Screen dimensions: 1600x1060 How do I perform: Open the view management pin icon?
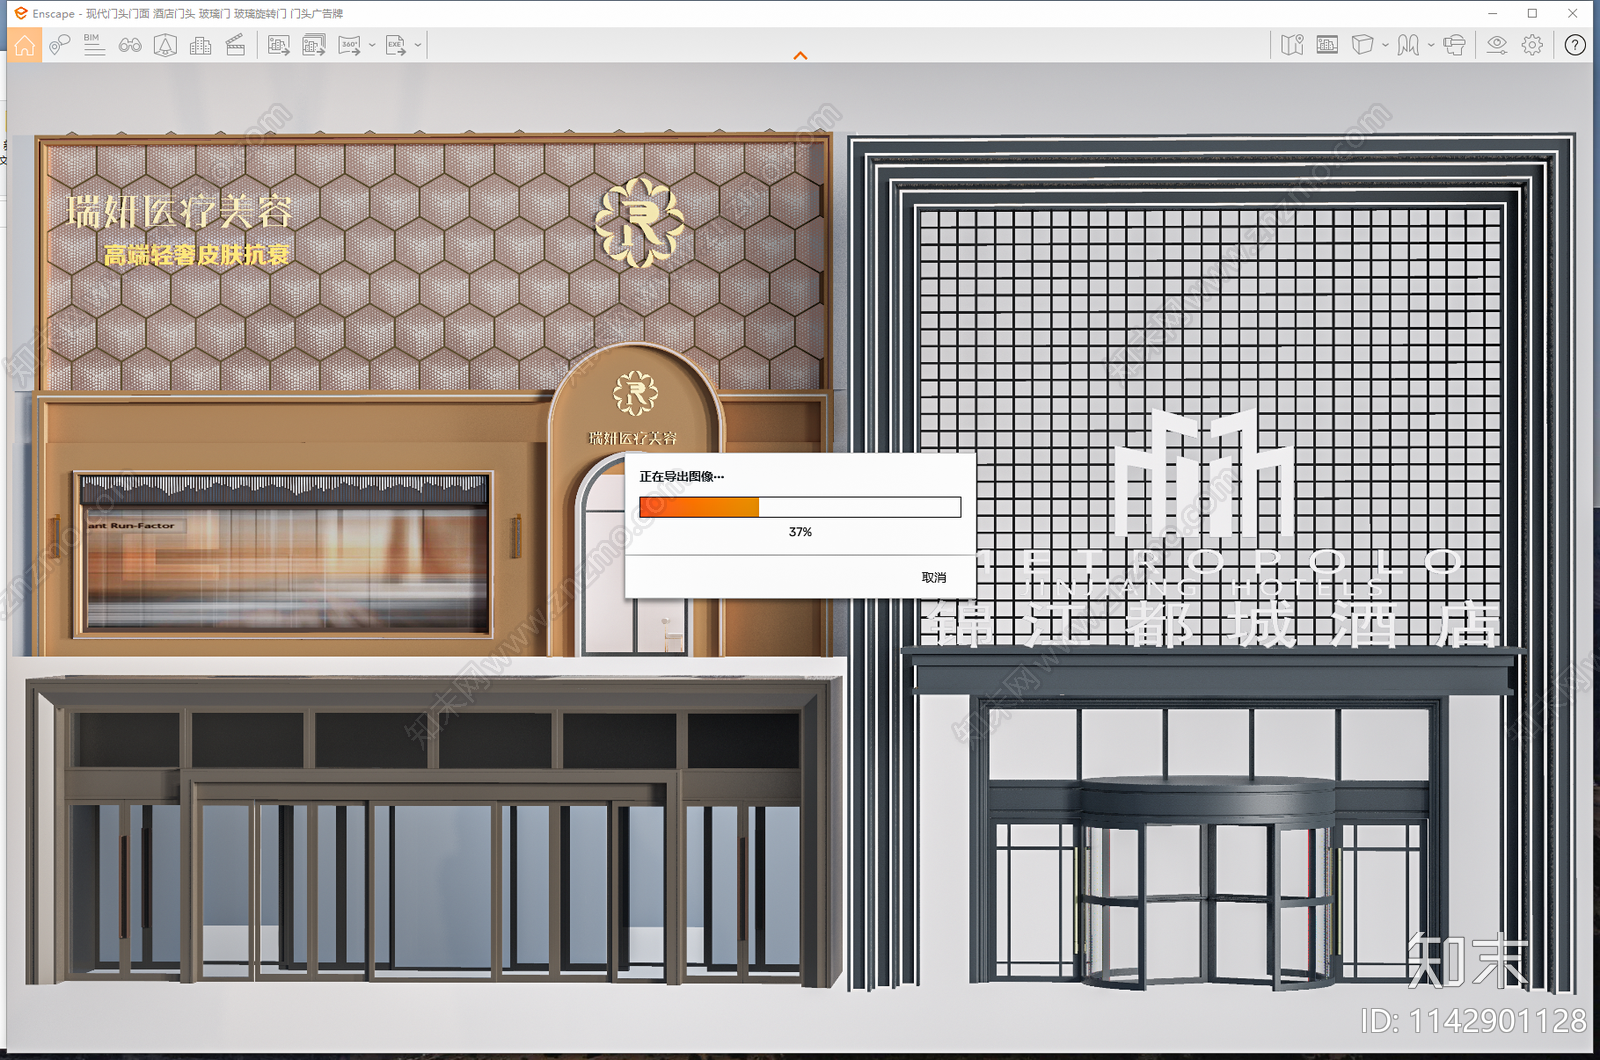point(59,45)
